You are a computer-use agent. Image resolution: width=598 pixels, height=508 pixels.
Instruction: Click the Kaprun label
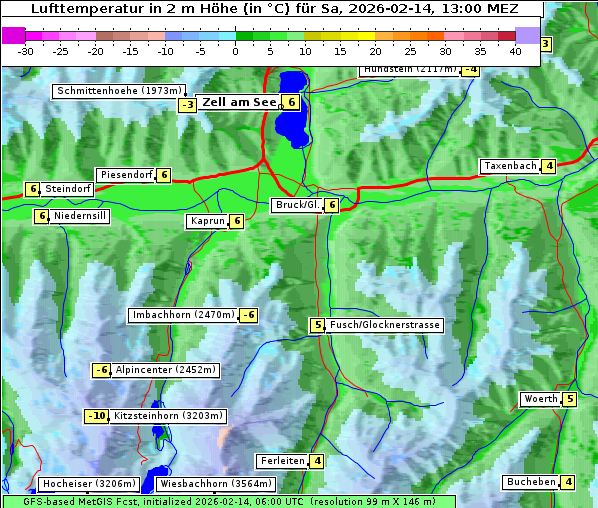click(x=207, y=221)
